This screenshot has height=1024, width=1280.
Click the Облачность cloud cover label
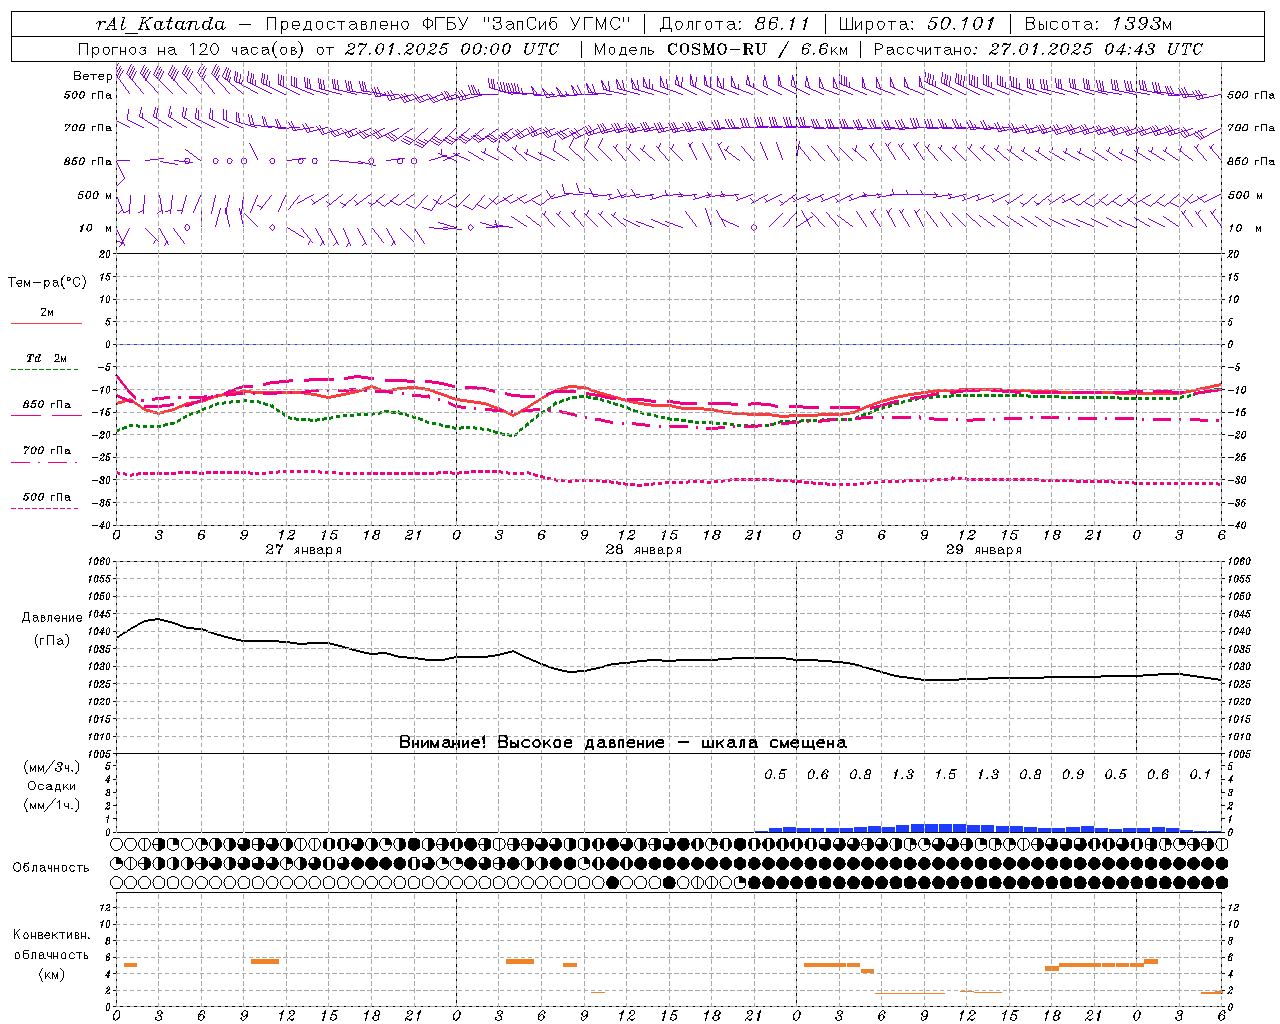pyautogui.click(x=51, y=868)
